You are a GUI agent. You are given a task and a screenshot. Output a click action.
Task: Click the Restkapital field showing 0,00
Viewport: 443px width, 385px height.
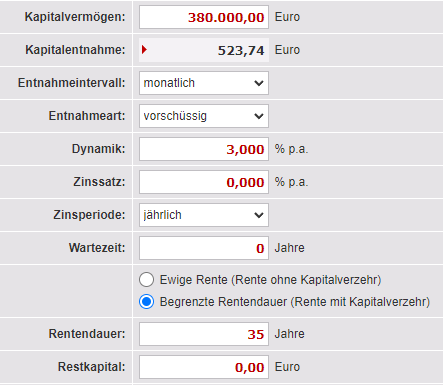click(x=204, y=367)
